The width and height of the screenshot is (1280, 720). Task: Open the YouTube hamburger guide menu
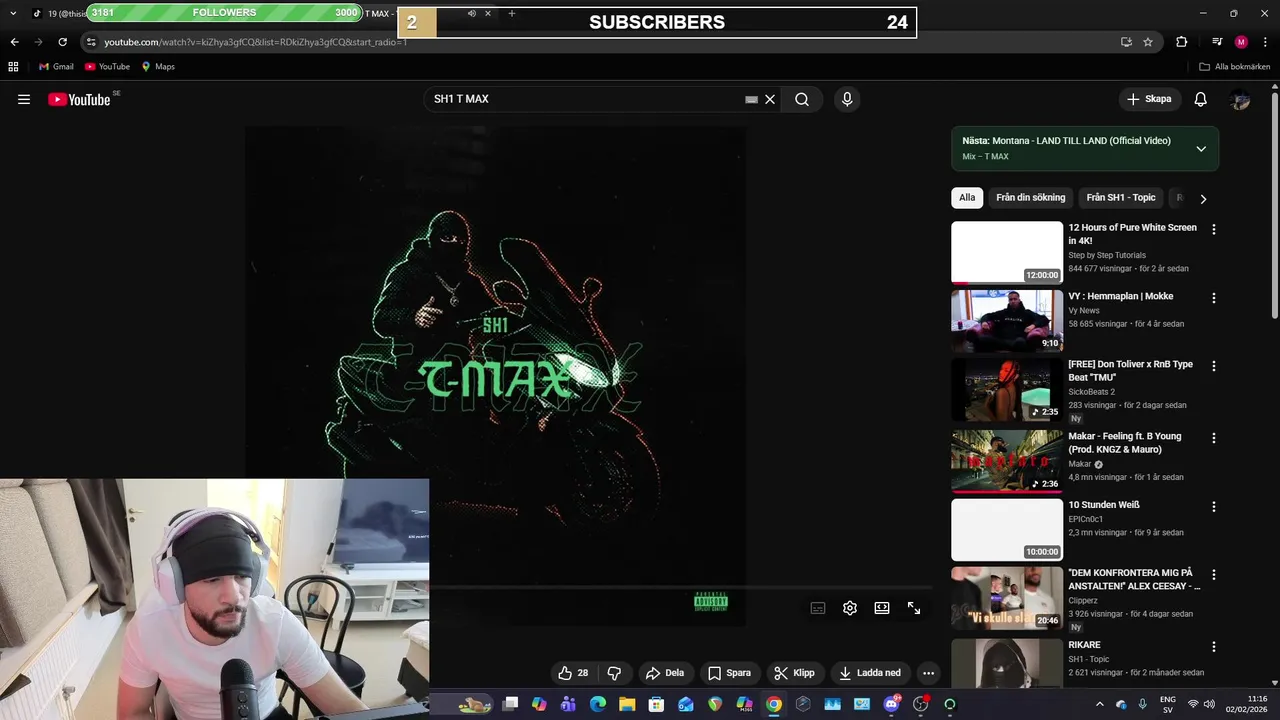(24, 99)
